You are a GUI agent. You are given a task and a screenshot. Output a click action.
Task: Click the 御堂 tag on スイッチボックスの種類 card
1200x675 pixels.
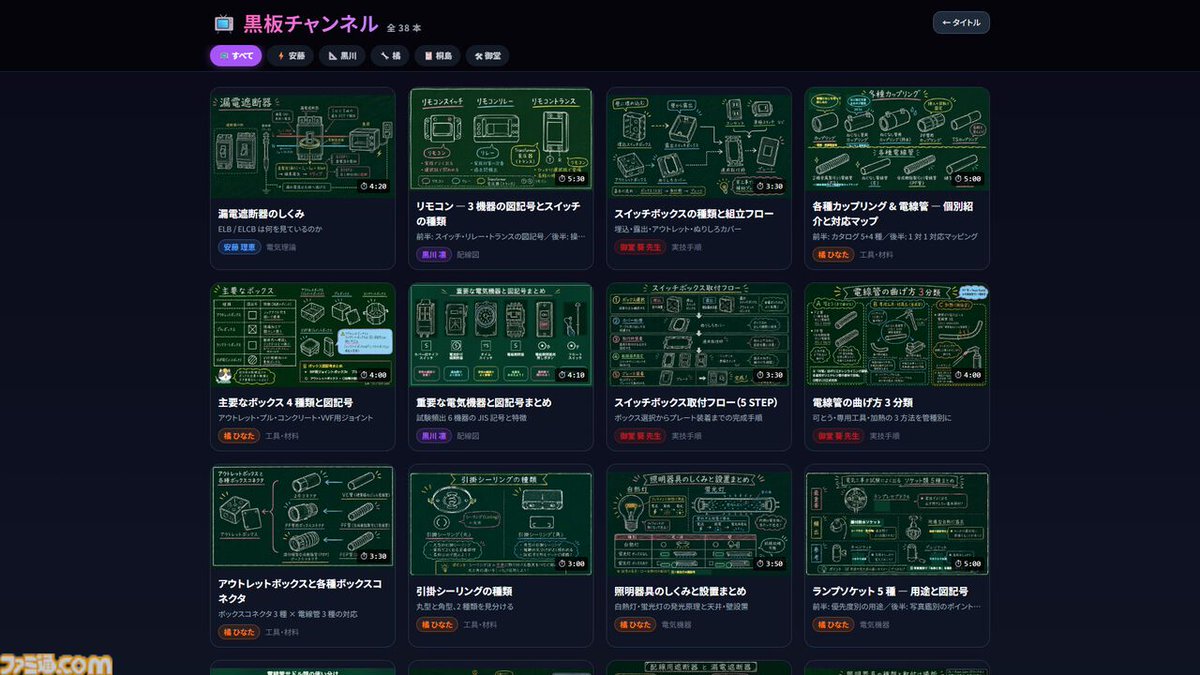tap(640, 247)
